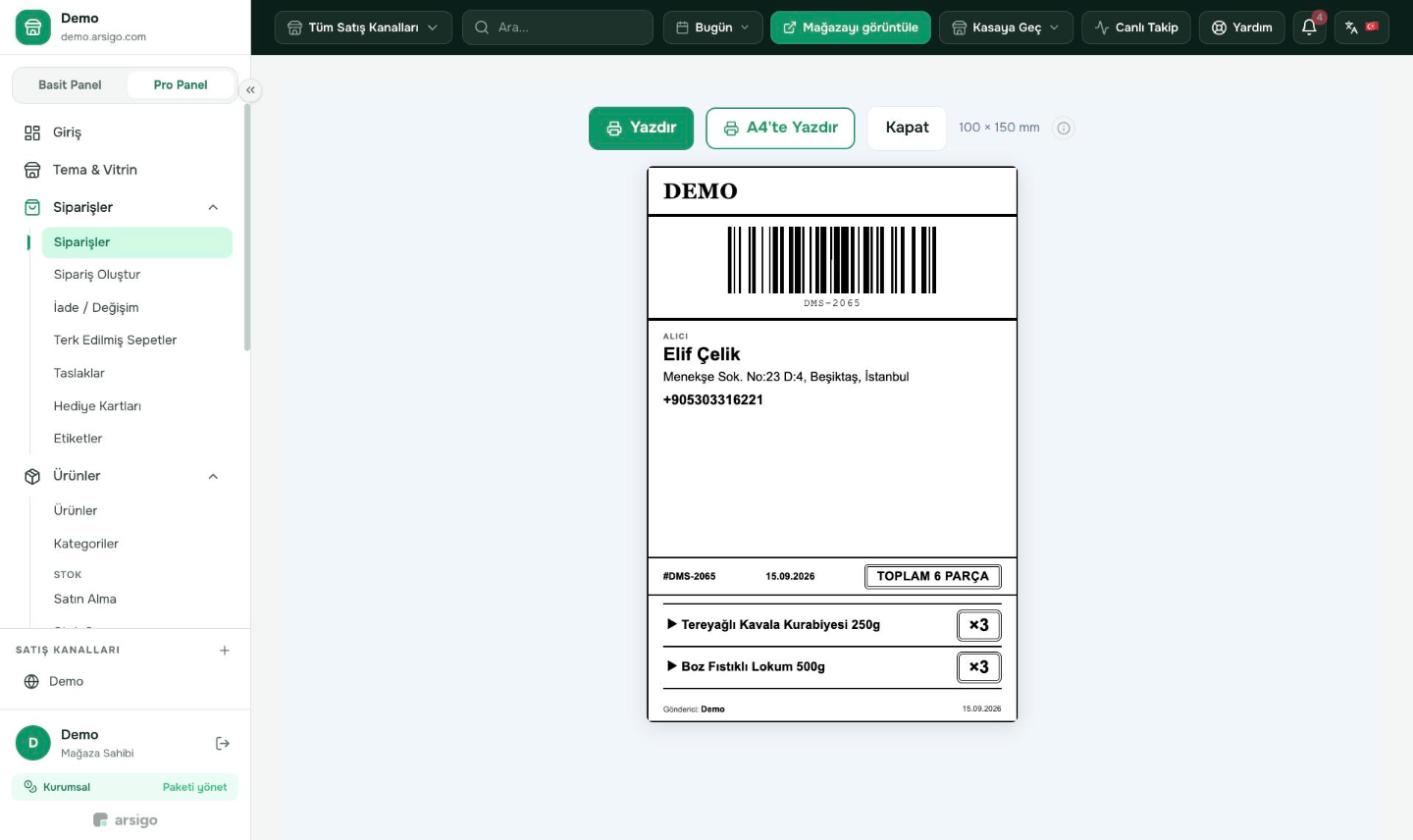Viewport: 1413px width, 840px height.
Task: Click the sidebar vertical scrollbar
Action: click(247, 225)
